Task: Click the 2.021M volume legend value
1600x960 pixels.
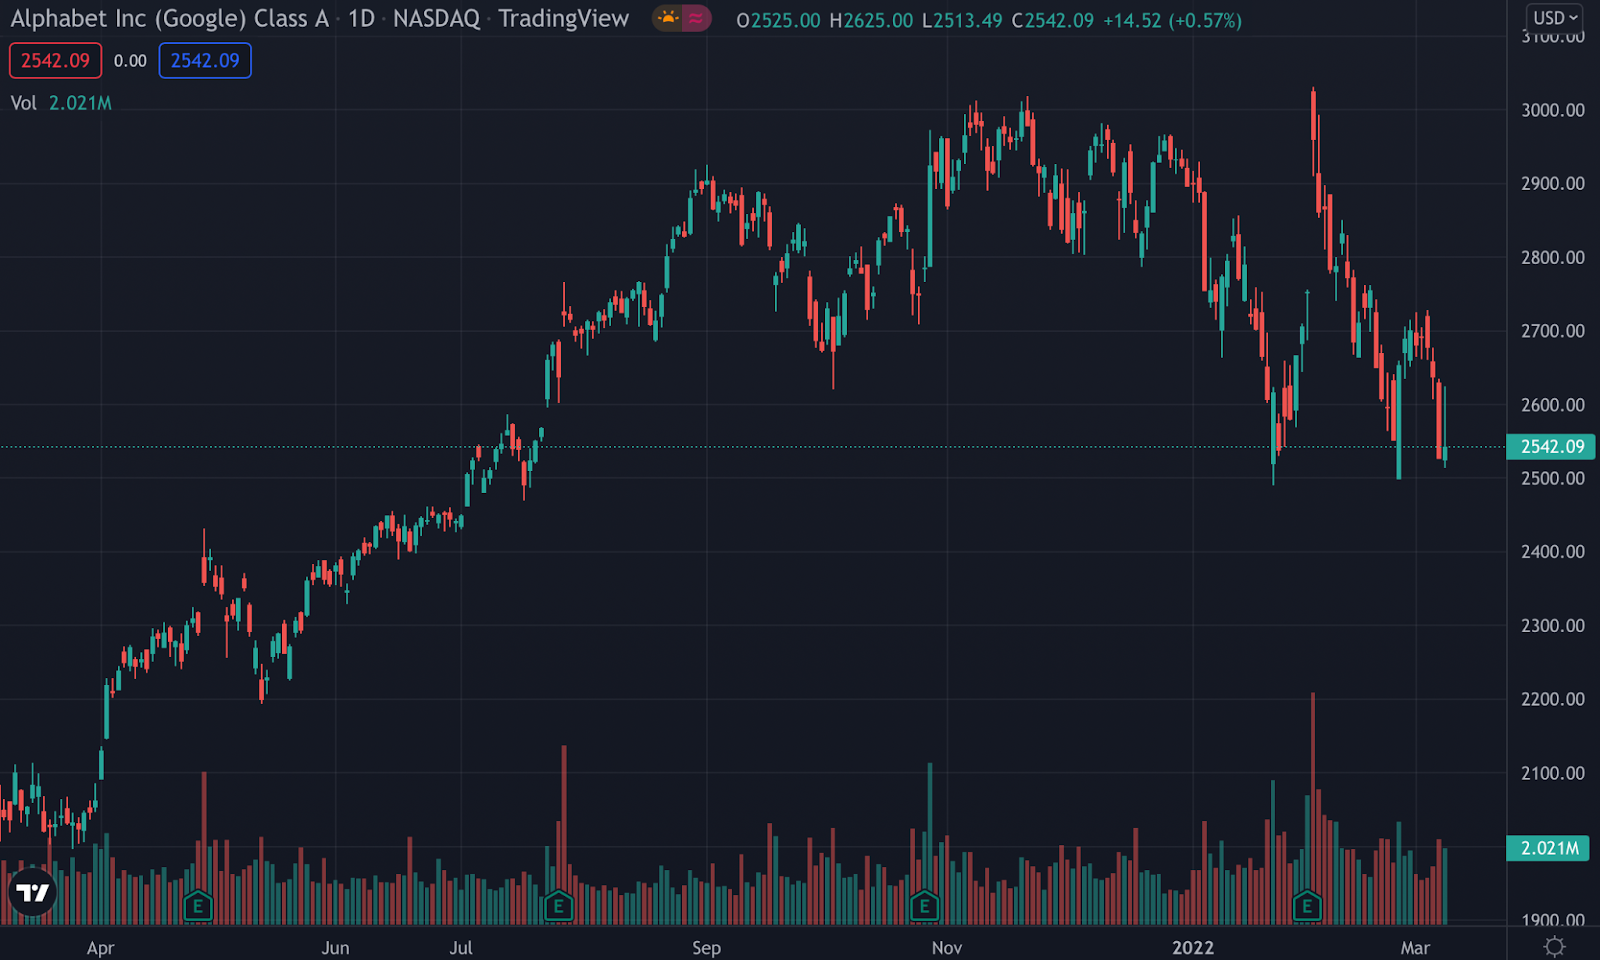Action: 80,103
